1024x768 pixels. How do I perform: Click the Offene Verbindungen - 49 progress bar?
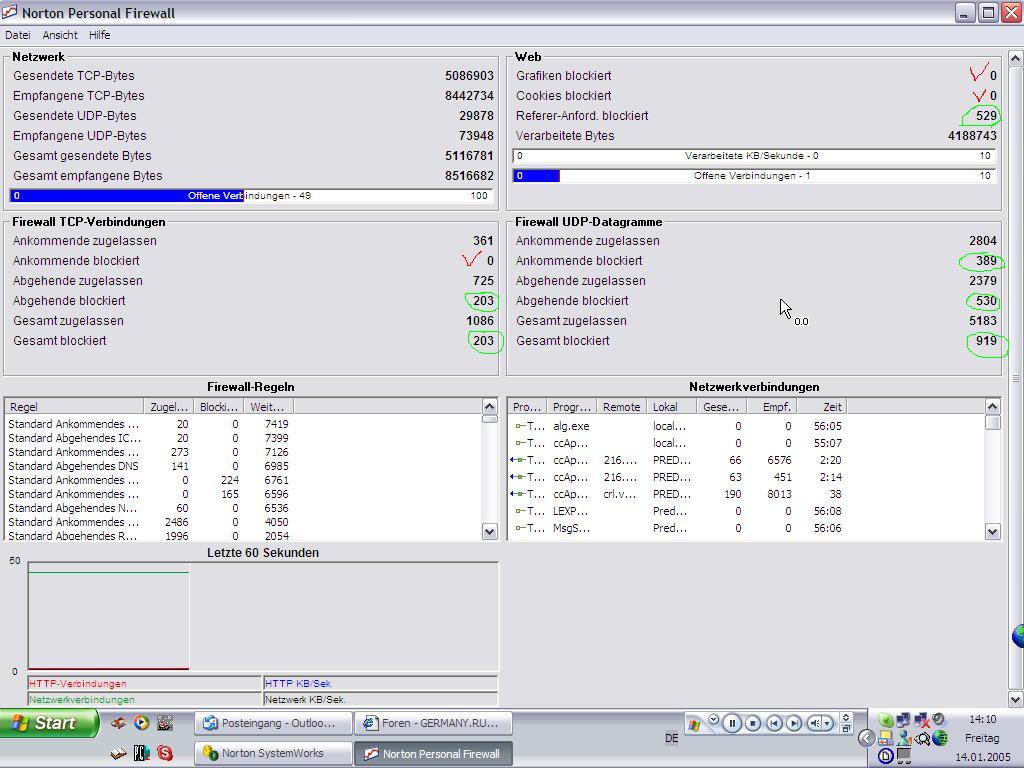(251, 195)
